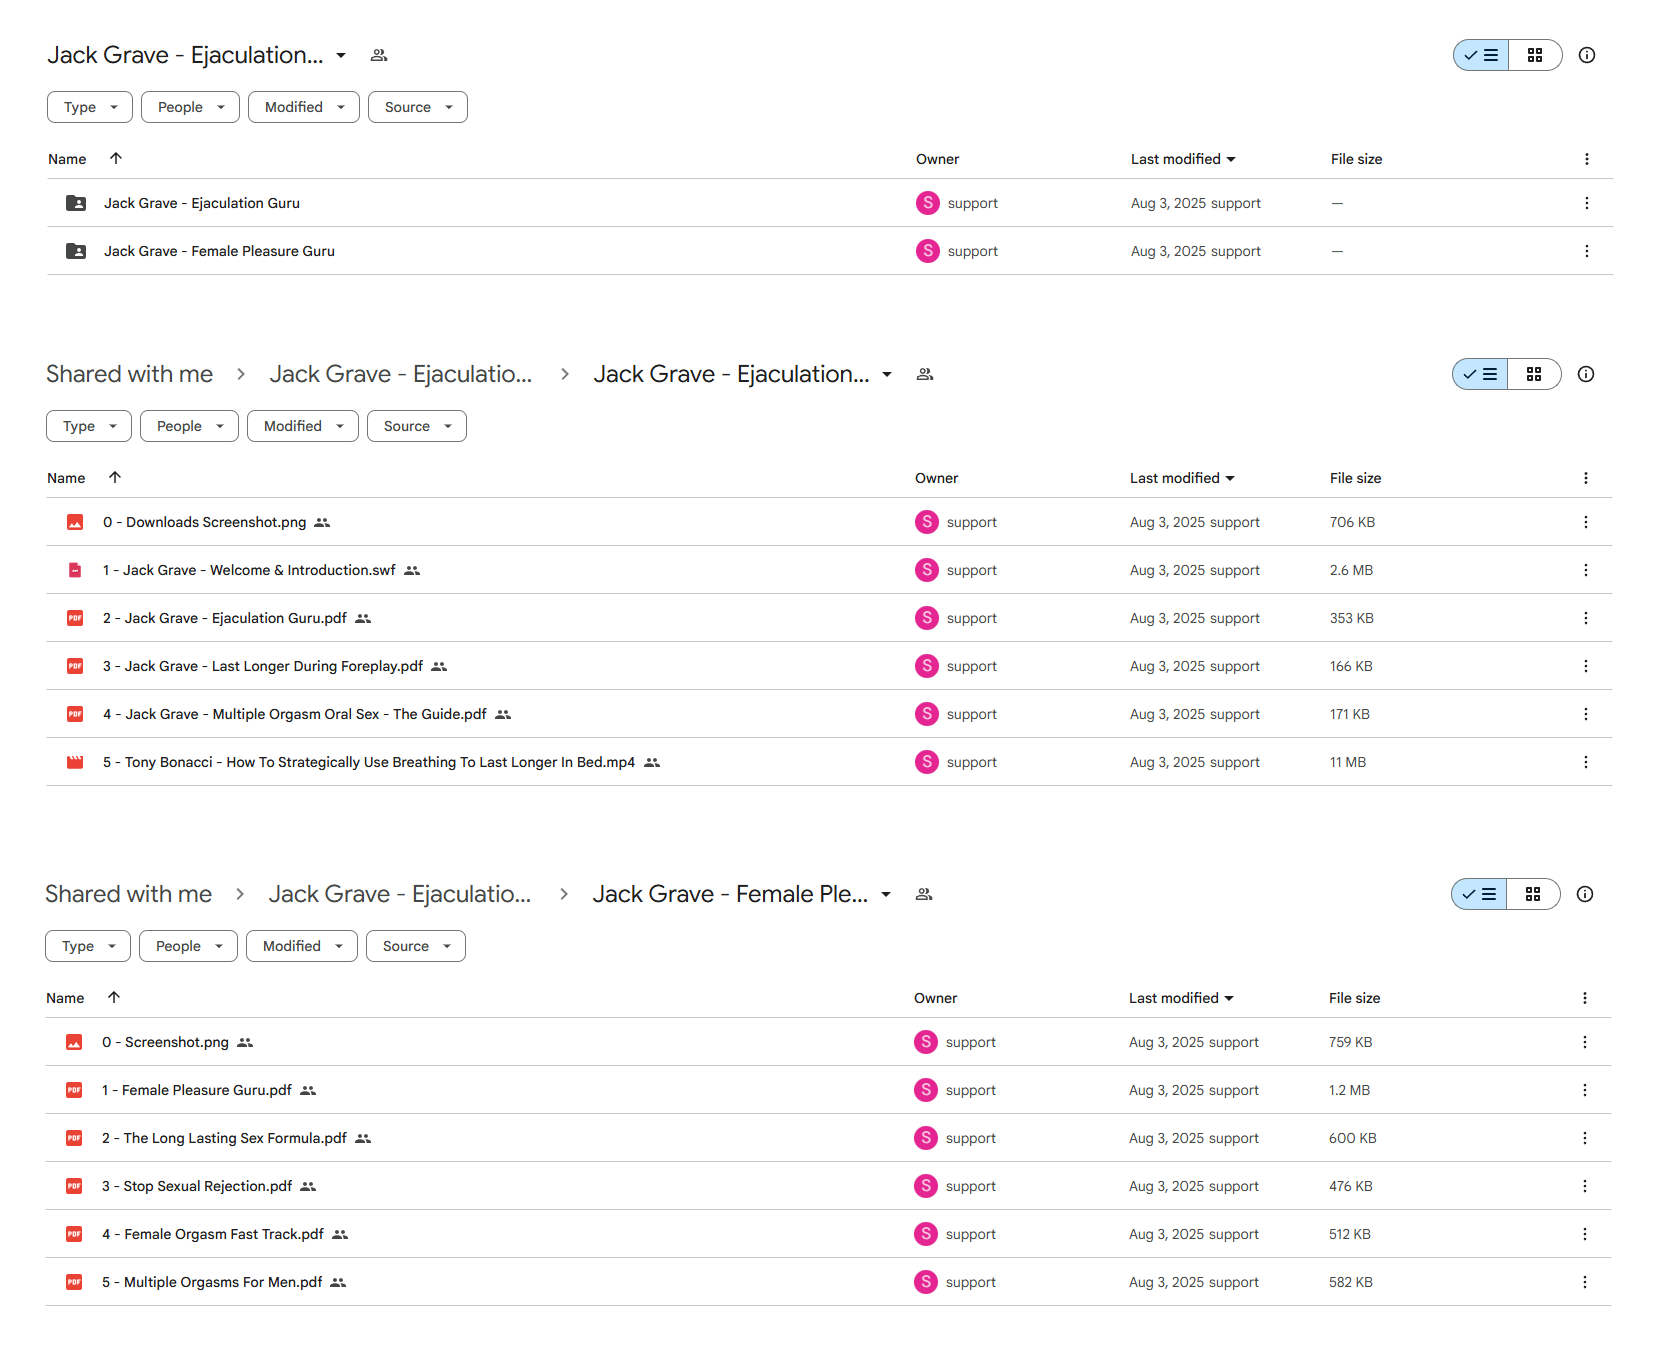Viewport: 1680px width, 1368px height.
Task: Switch to grid layout in the Ejaculation... subfolder panel
Action: point(1534,374)
